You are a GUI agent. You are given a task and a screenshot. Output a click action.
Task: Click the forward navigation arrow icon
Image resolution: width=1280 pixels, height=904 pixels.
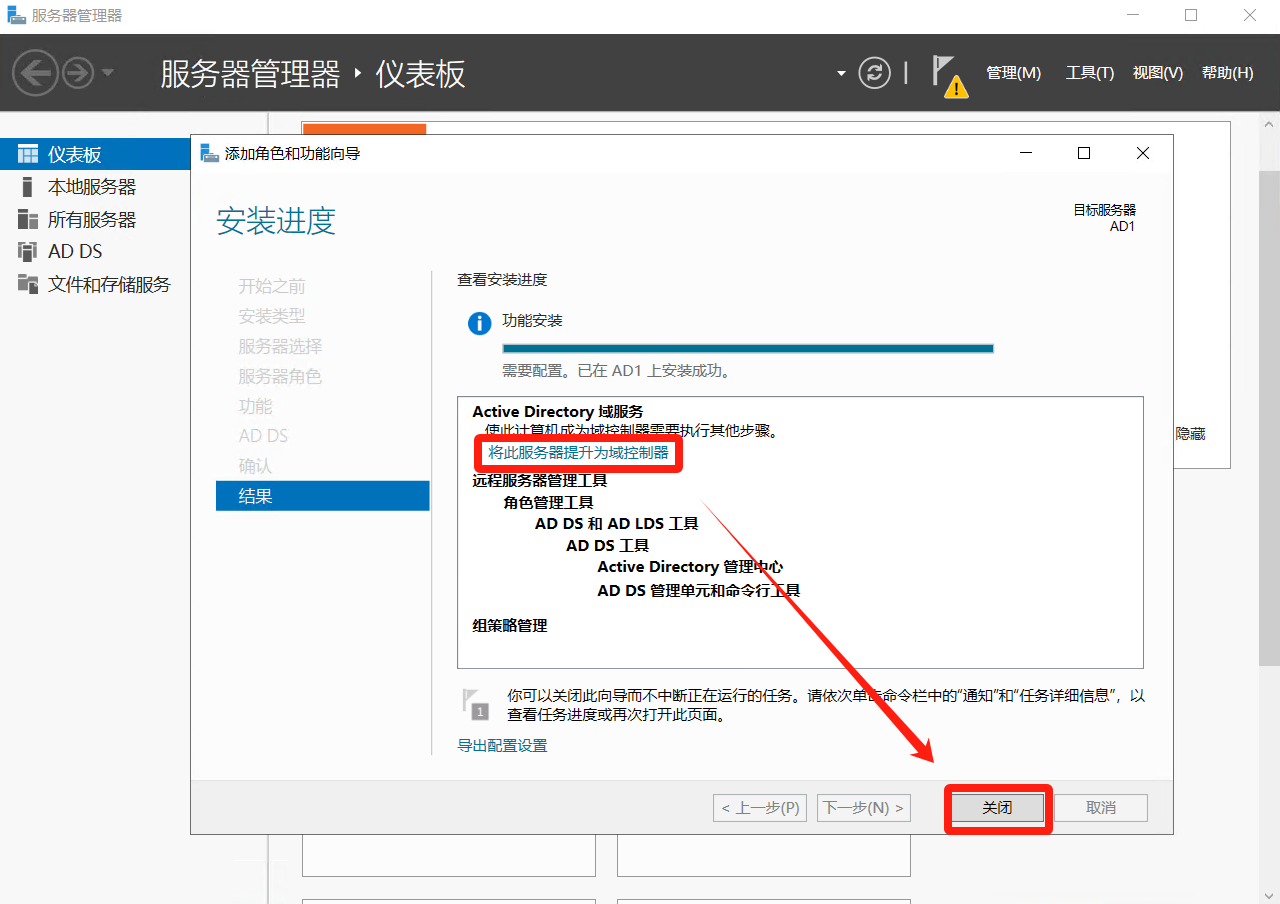[x=77, y=73]
